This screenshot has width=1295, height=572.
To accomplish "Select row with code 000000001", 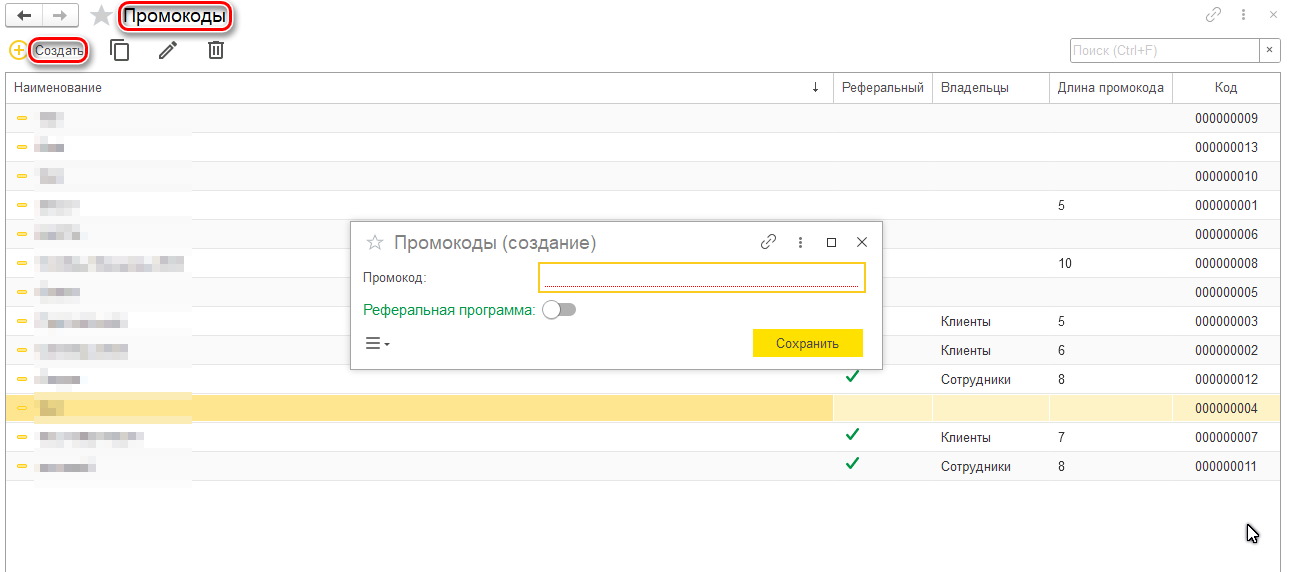I will point(643,205).
